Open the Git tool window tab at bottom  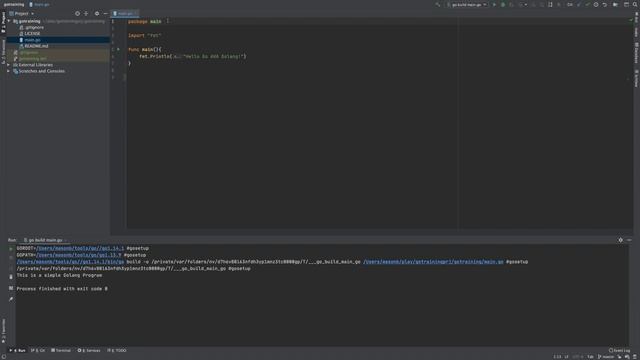[38, 350]
